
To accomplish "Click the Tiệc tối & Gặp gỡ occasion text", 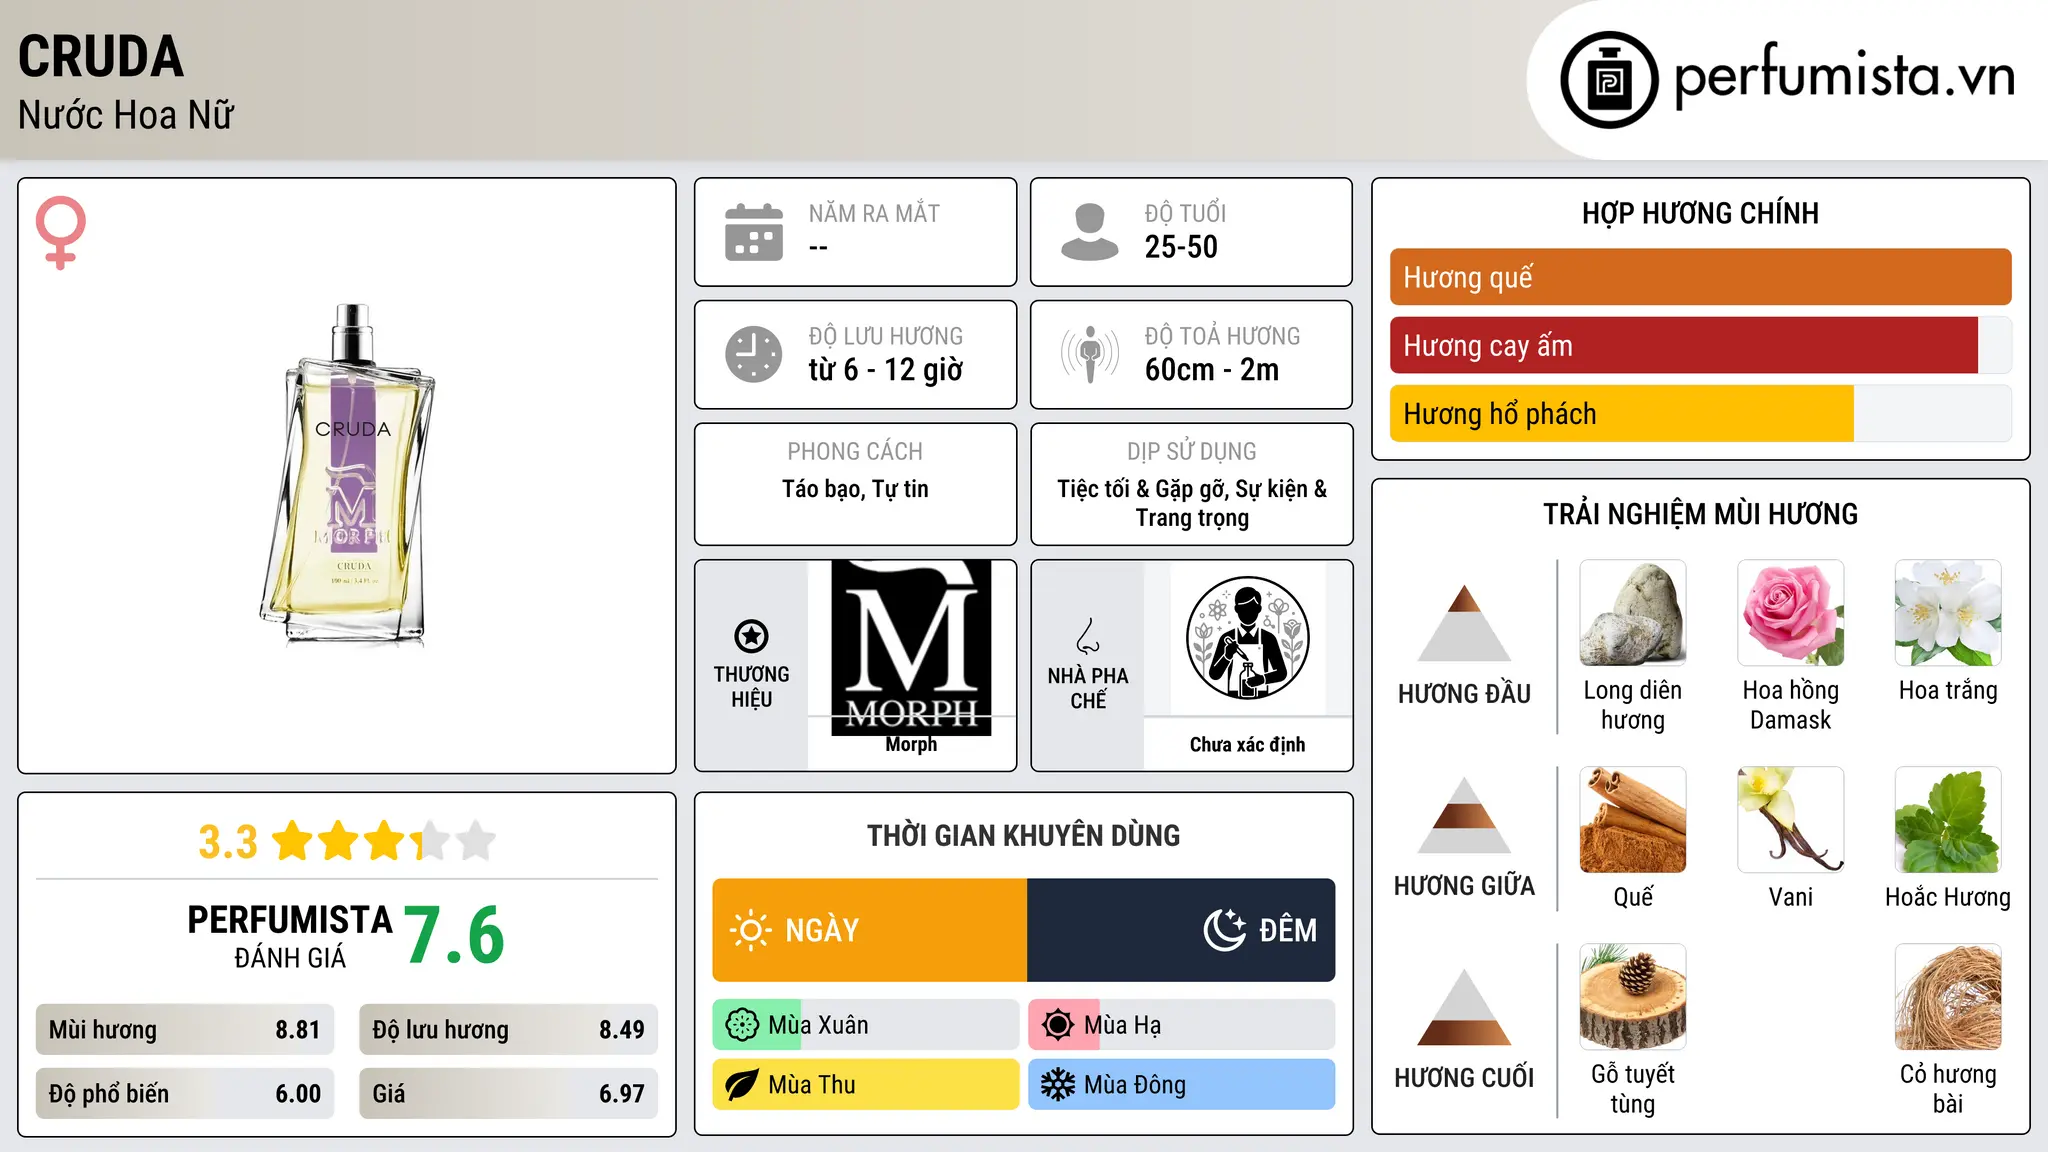I will 1192,503.
